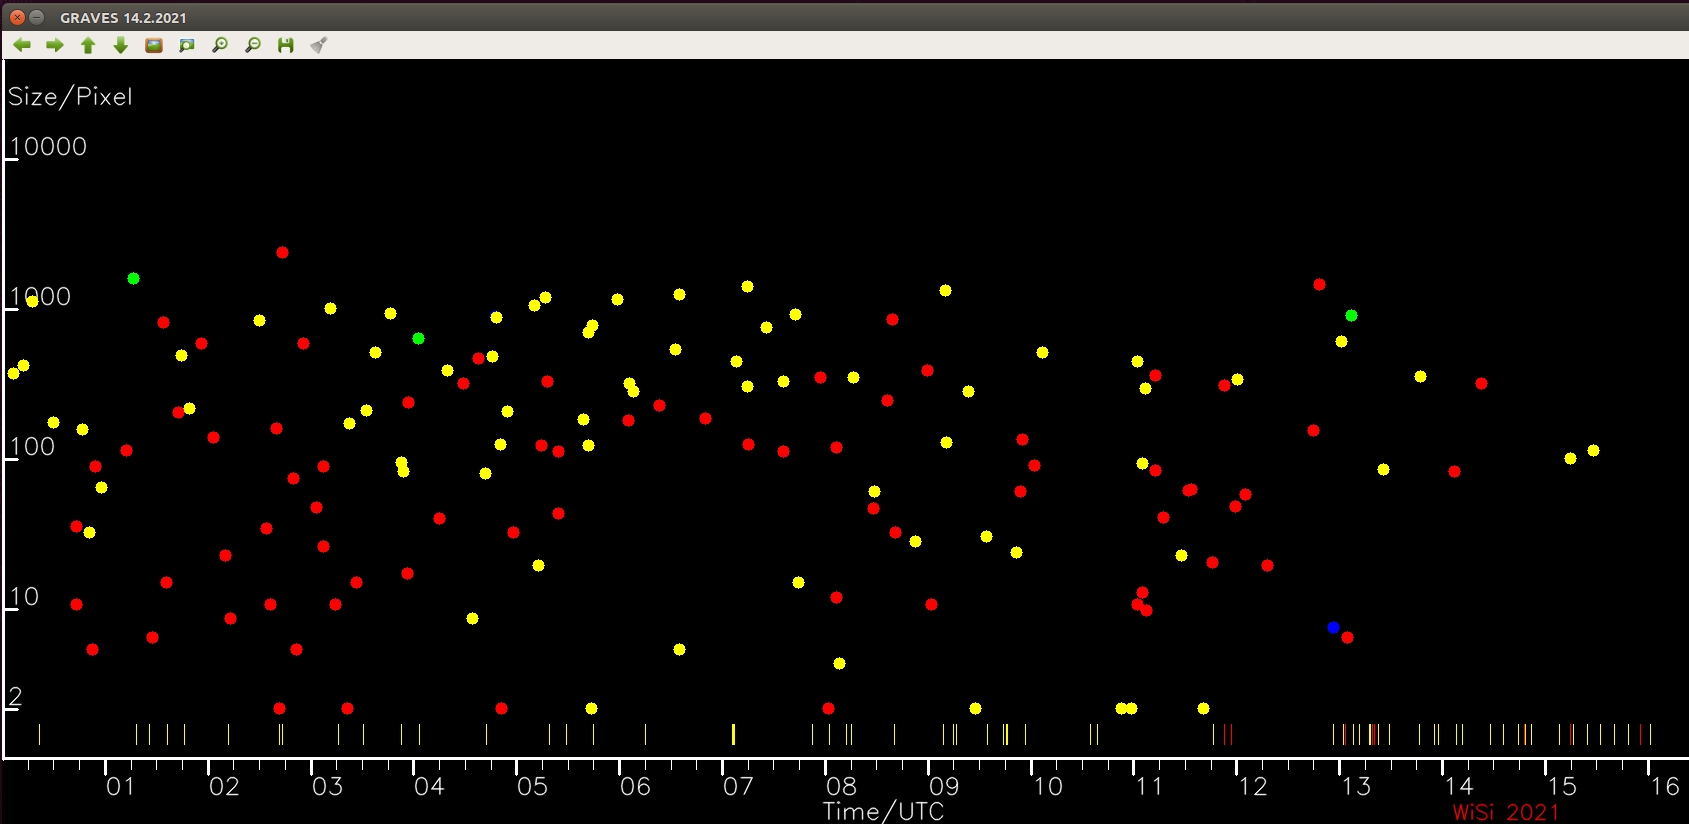
Task: Click the 13 hour label on time axis
Action: pyautogui.click(x=1356, y=787)
